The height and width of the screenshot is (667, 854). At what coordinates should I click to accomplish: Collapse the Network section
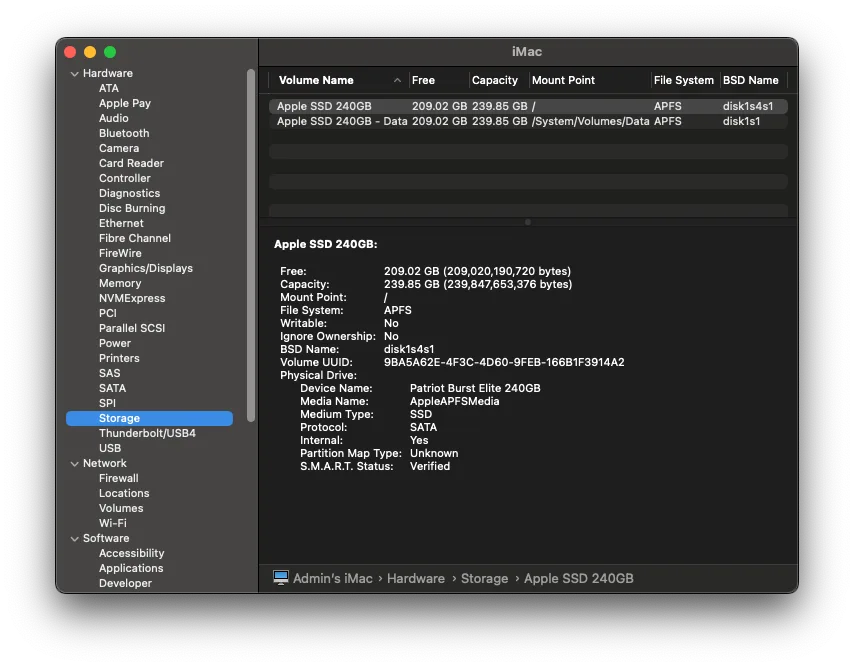tap(74, 463)
